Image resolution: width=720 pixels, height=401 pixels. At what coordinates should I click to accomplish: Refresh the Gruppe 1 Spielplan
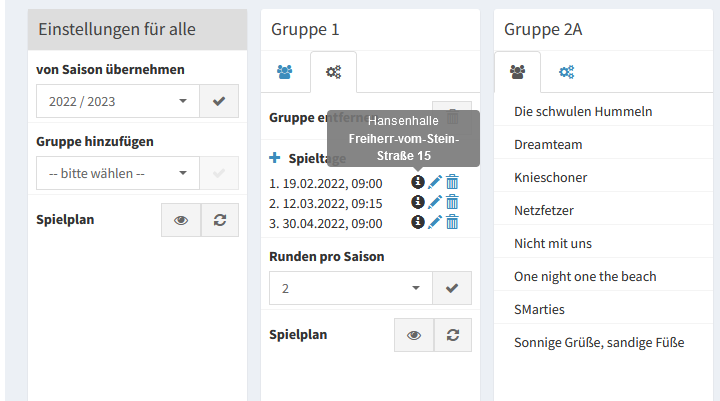[453, 335]
